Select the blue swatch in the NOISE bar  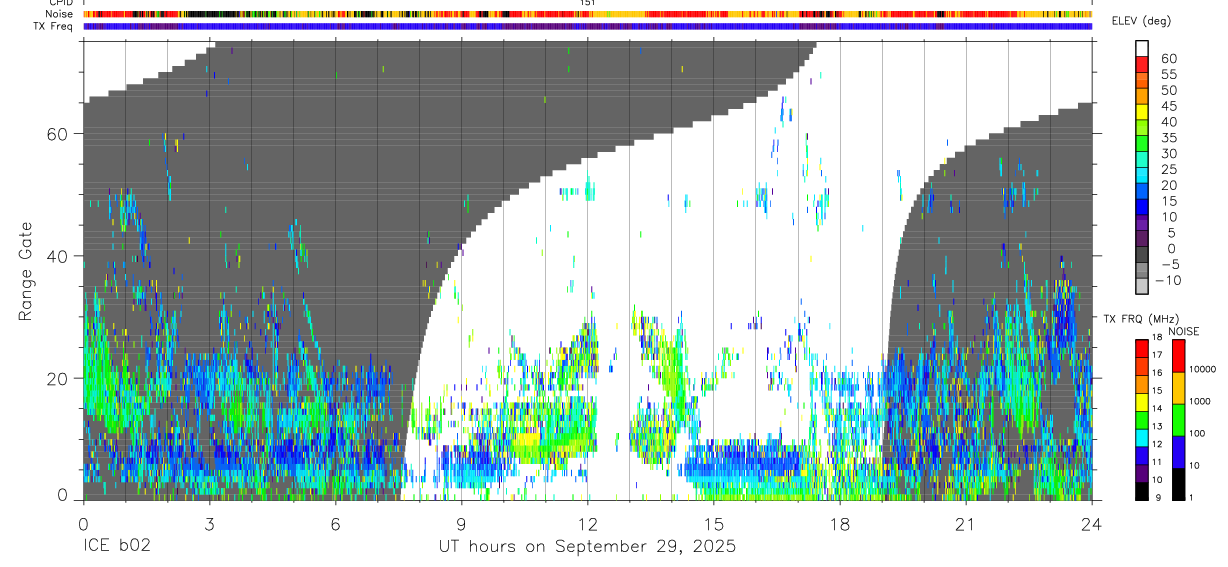pyautogui.click(x=1178, y=452)
